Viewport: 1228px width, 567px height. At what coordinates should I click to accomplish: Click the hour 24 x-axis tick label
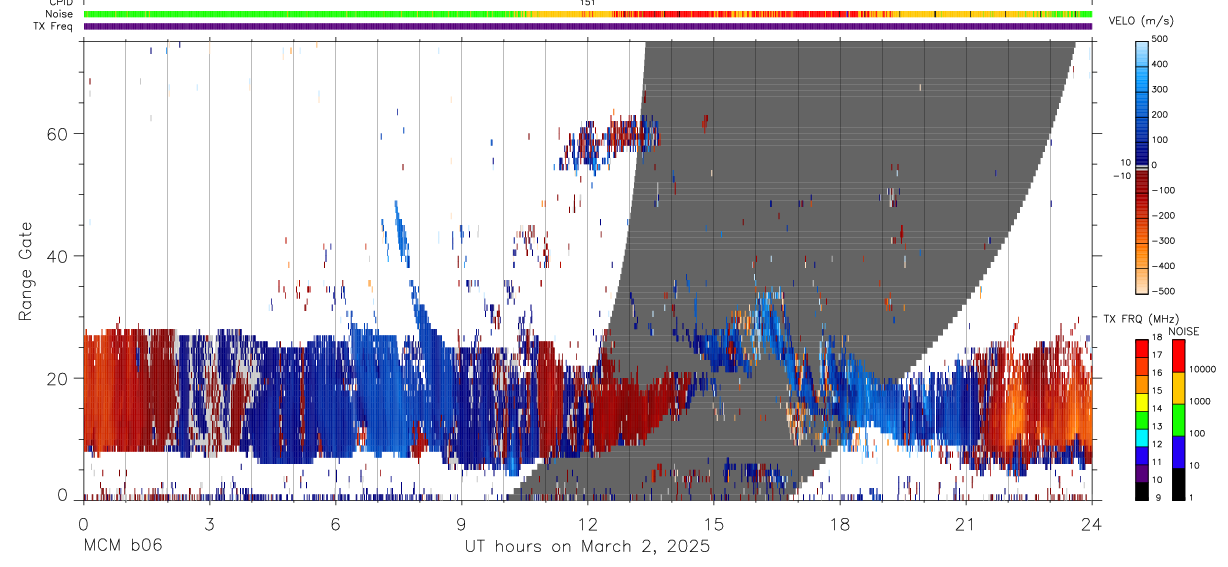pos(1091,523)
